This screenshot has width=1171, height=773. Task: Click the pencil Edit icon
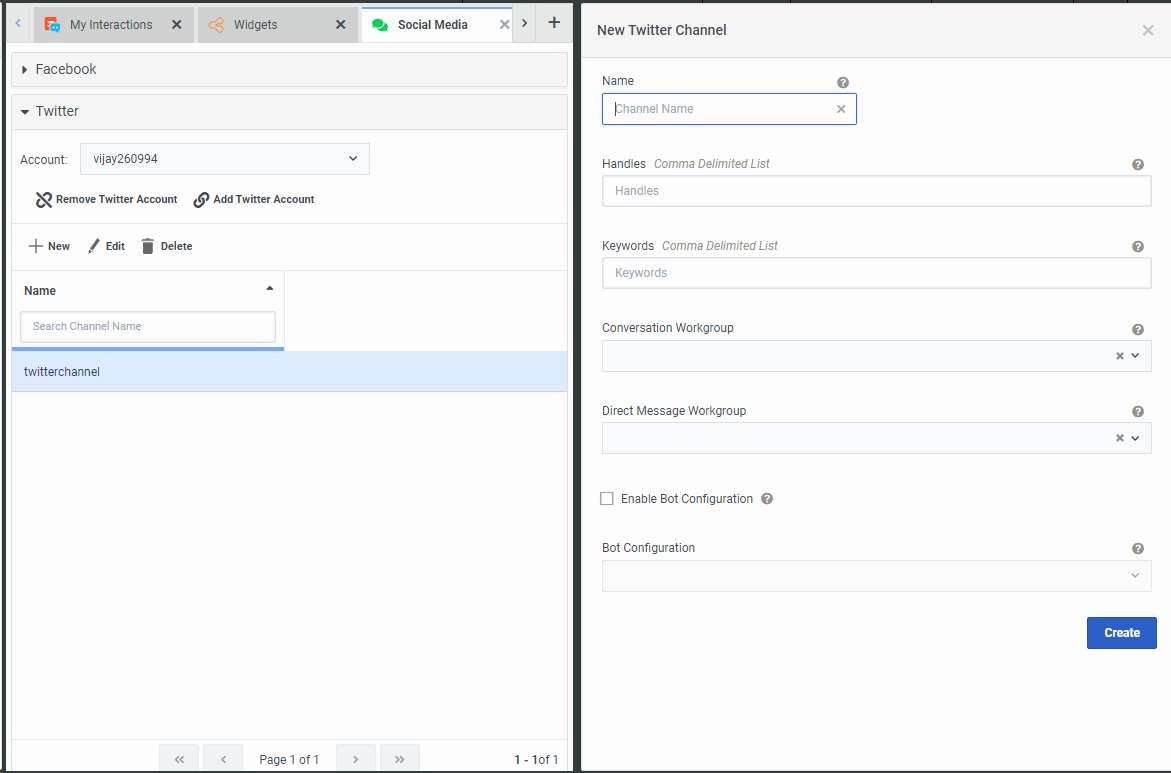94,246
